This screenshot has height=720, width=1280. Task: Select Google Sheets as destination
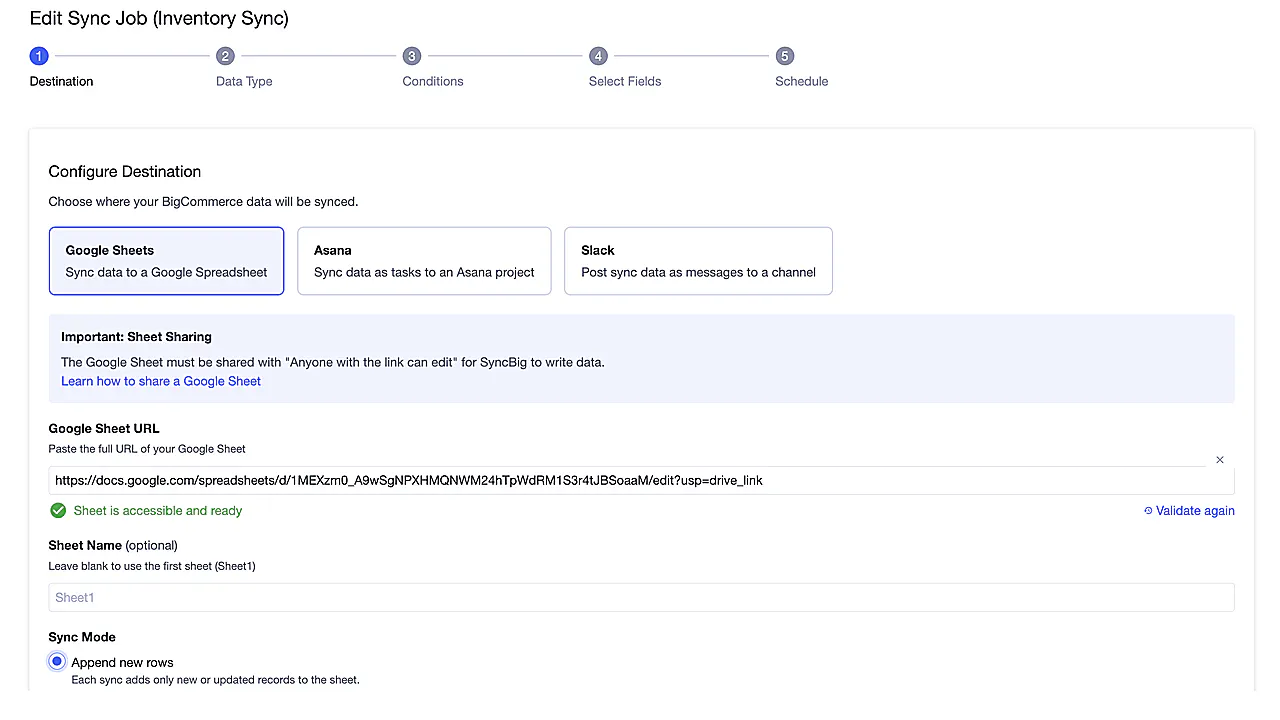[x=166, y=261]
